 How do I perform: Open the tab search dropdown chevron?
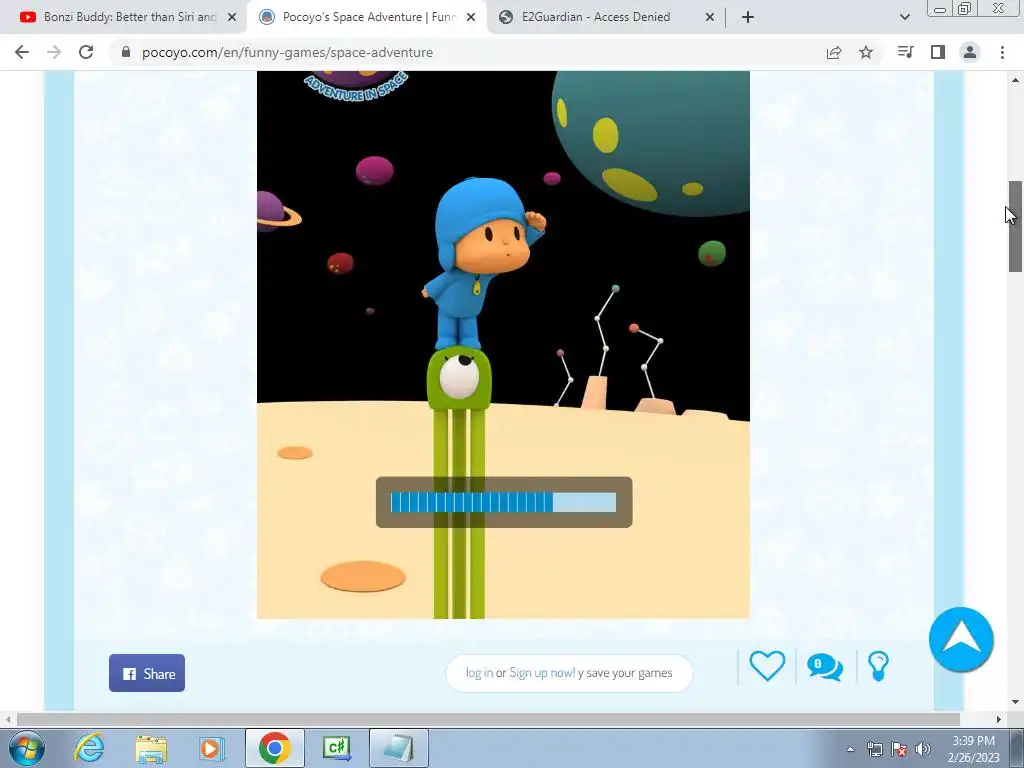pyautogui.click(x=904, y=17)
